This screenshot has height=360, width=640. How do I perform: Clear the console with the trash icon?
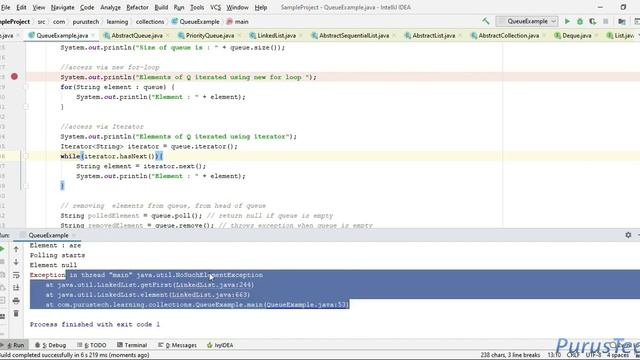pos(16,313)
